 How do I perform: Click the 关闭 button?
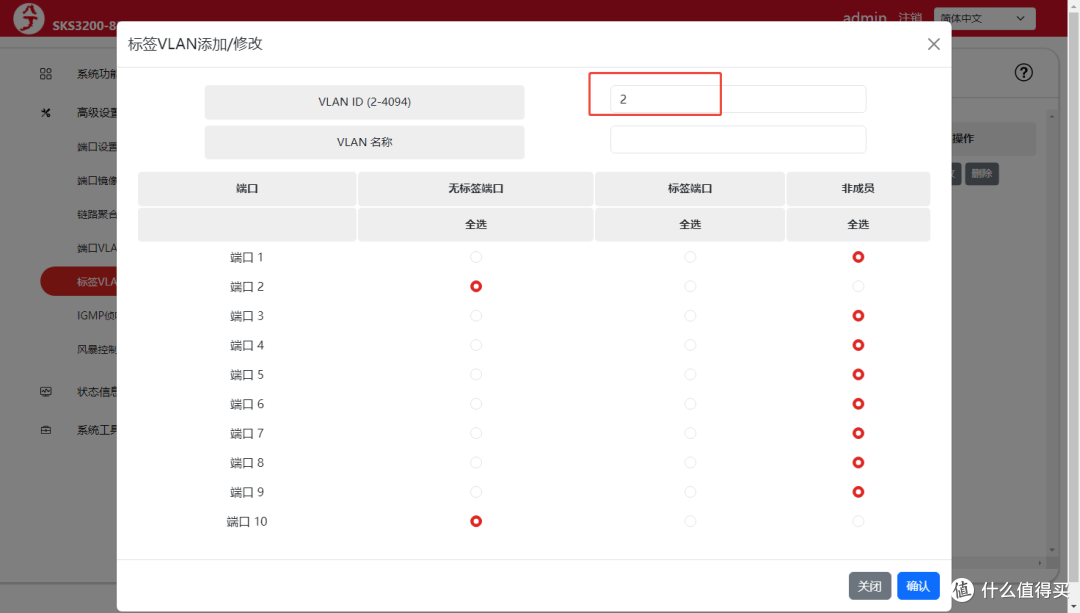click(x=869, y=586)
